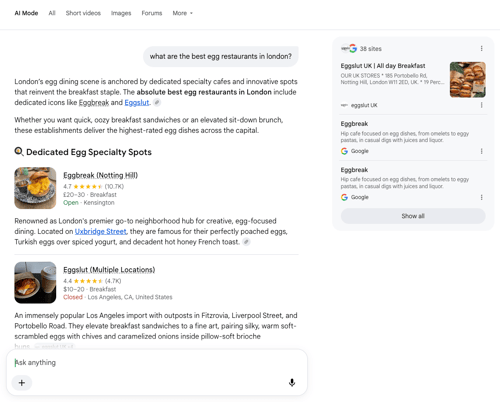Click the Google icon under the first Eggbreak result
This screenshot has height=402, width=500.
tap(344, 151)
